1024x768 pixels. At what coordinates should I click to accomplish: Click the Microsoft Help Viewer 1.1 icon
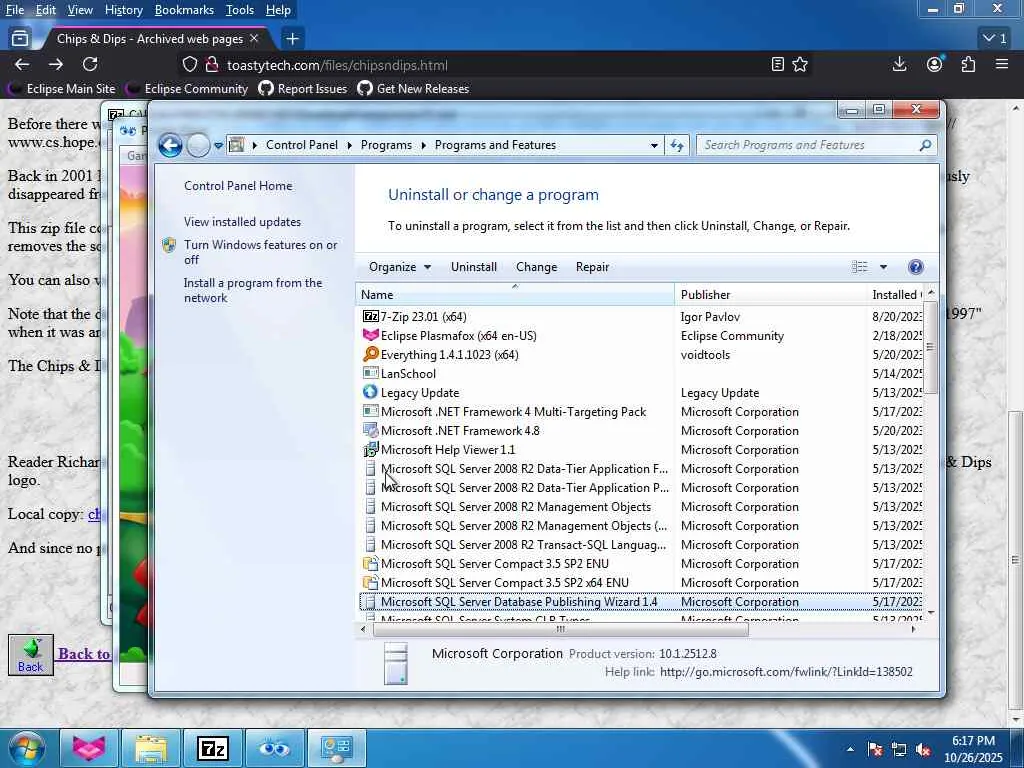click(x=370, y=449)
